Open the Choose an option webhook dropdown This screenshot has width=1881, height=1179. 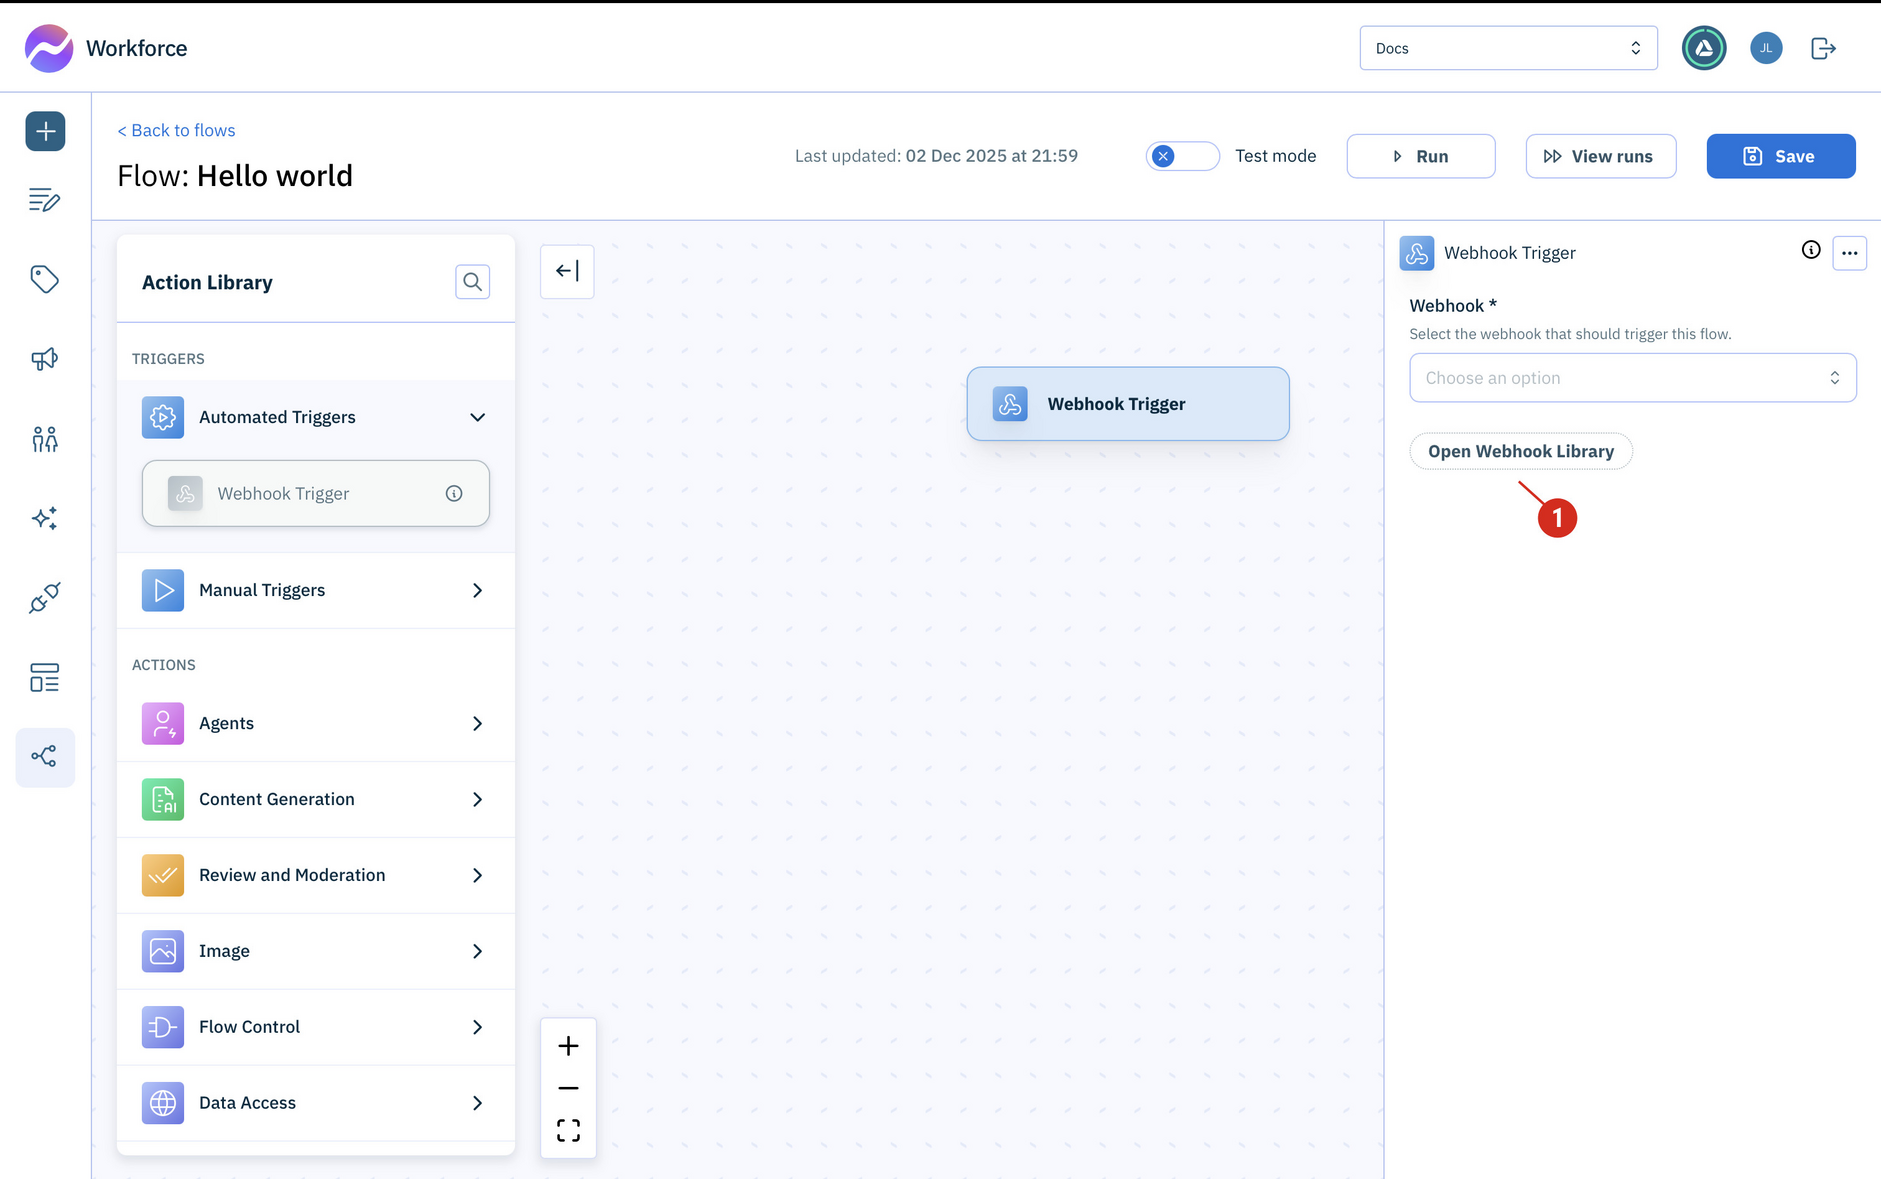point(1632,377)
